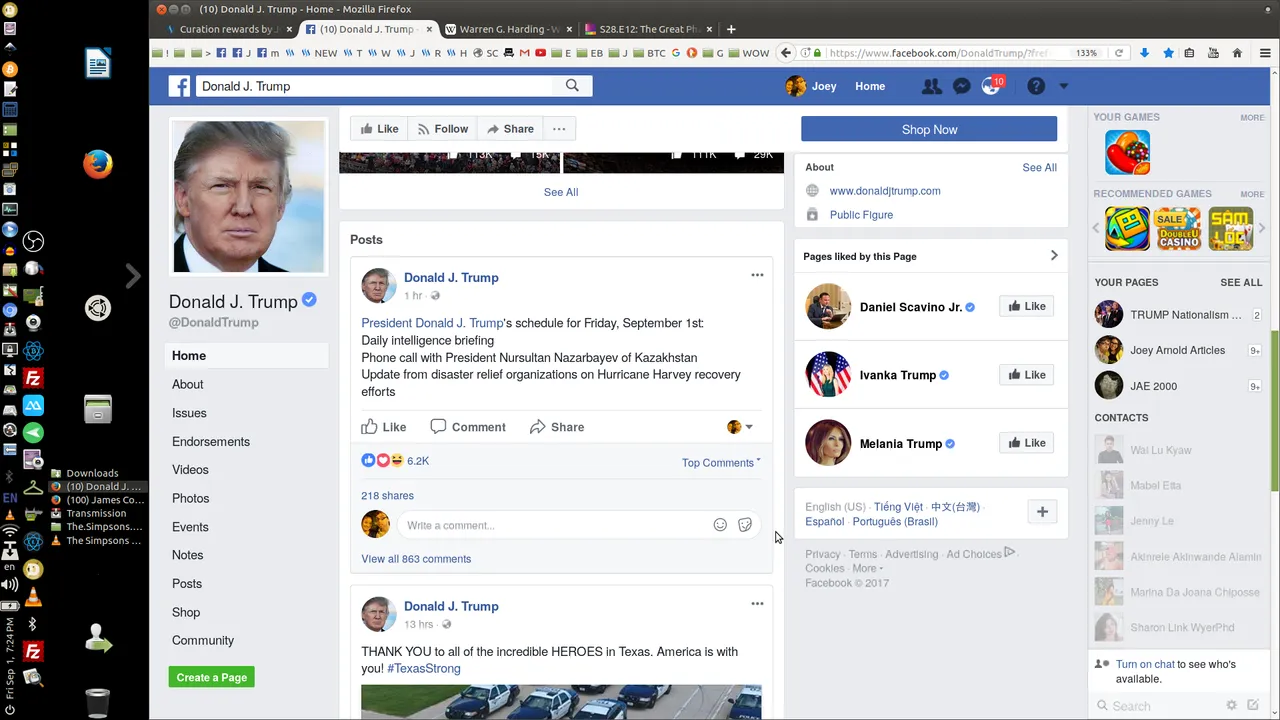Switch to Curation rewards browser tab
Viewport: 1280px width, 720px height.
(227, 29)
